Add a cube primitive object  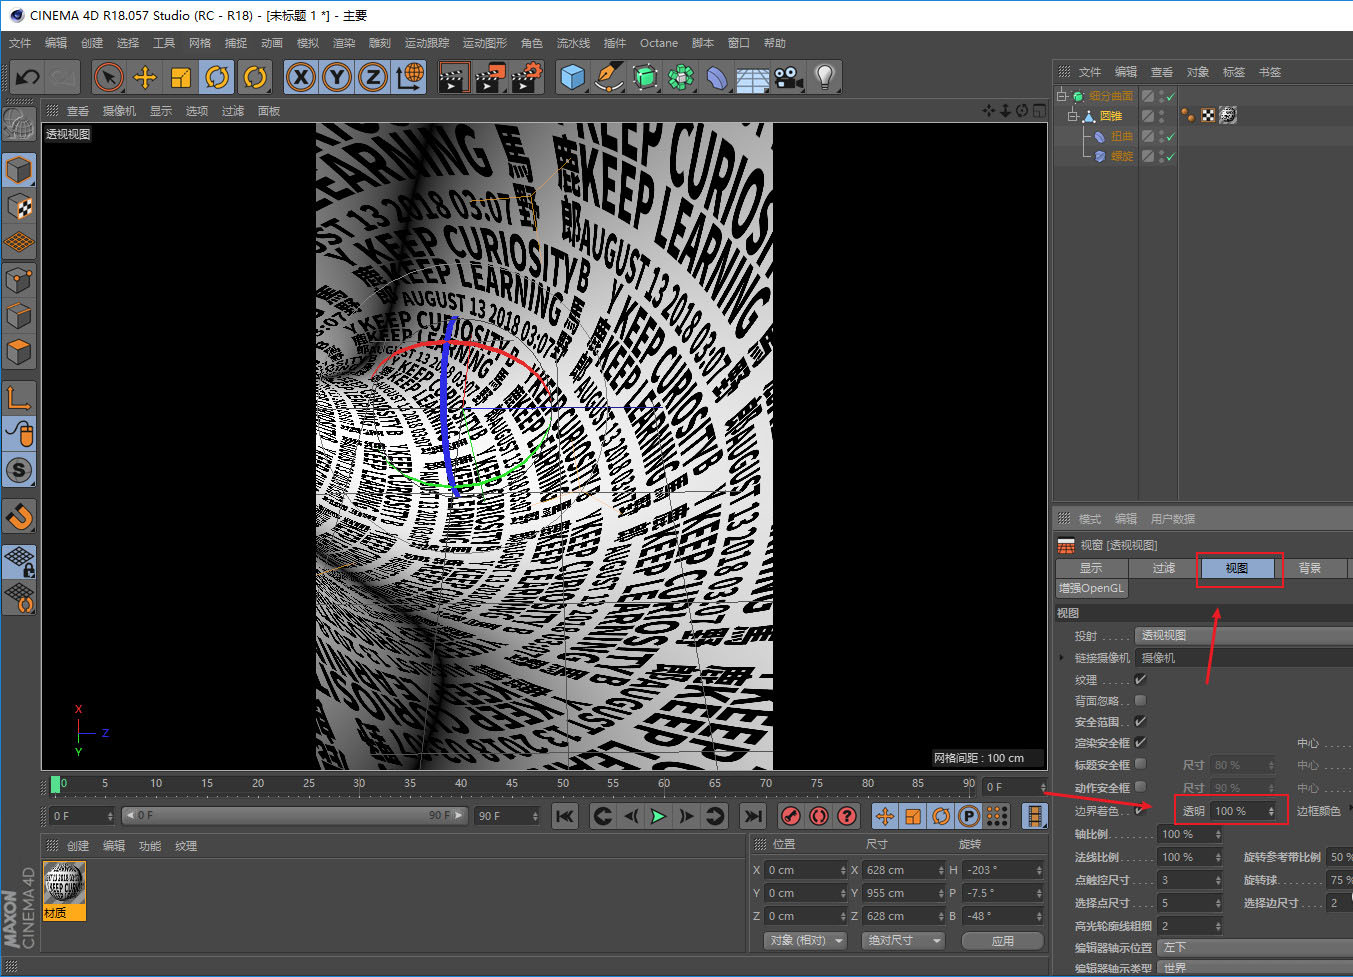pos(573,77)
